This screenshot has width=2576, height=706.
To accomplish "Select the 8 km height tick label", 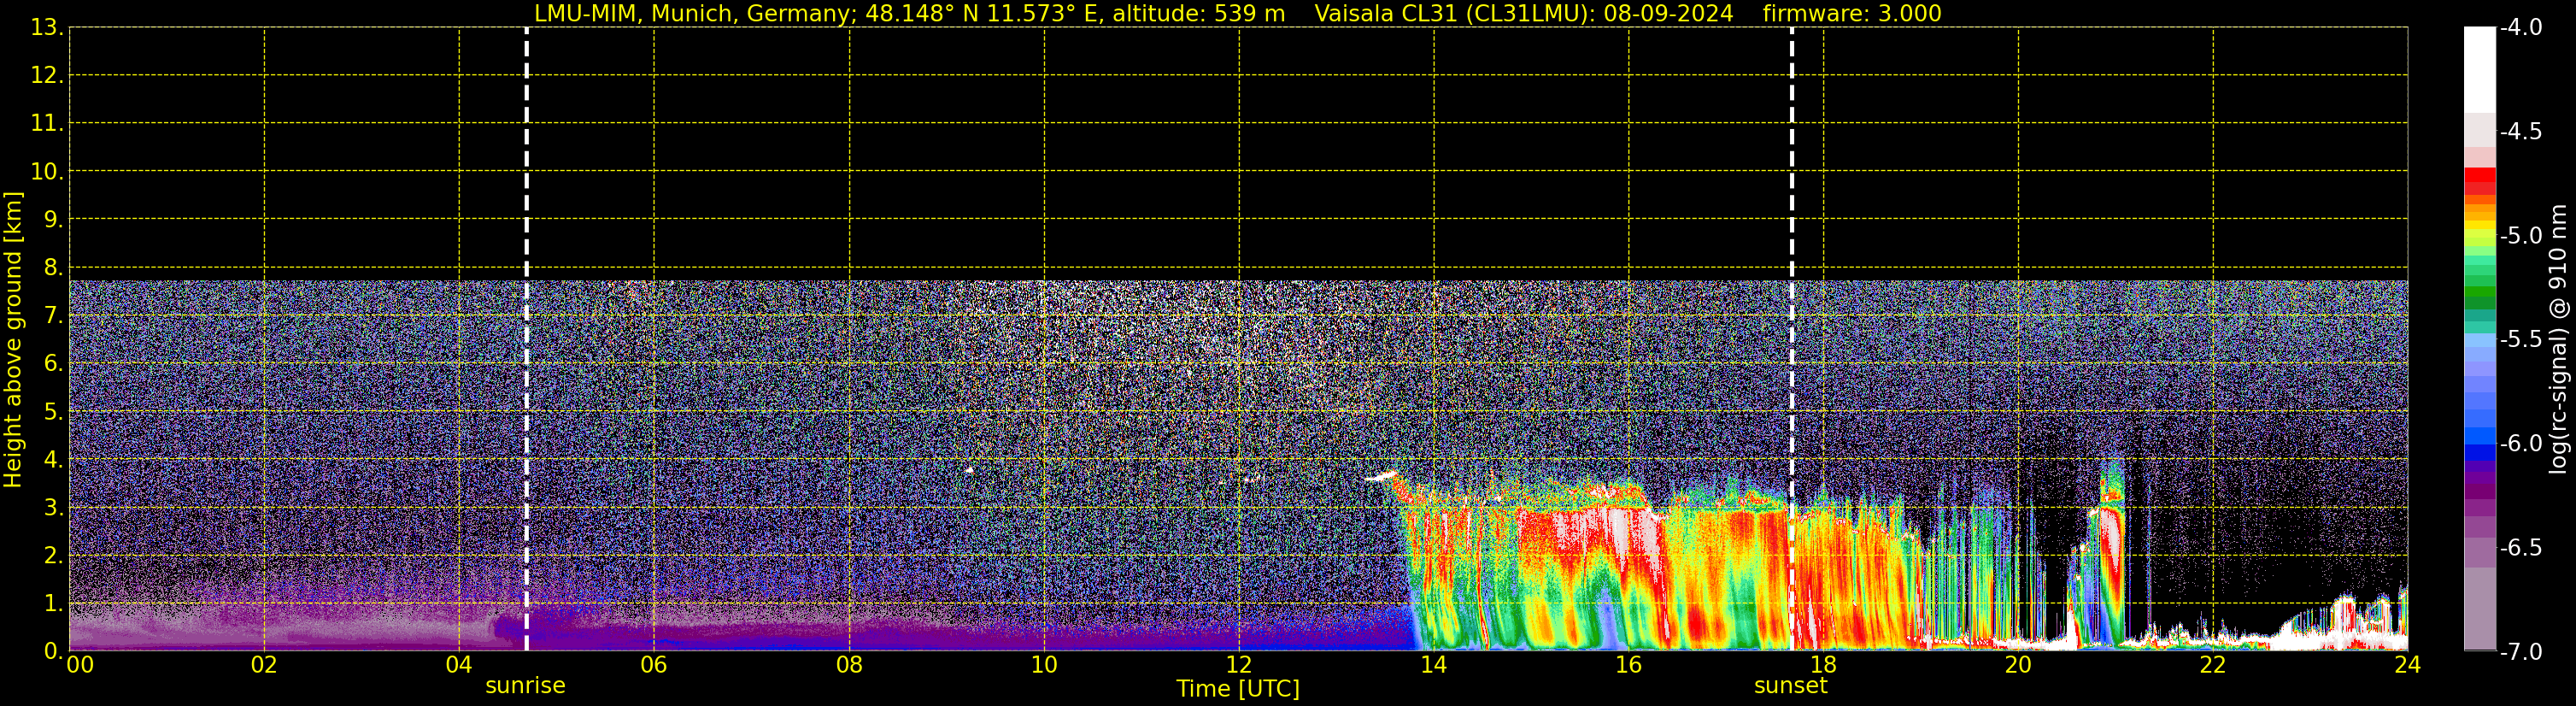I will coord(52,268).
